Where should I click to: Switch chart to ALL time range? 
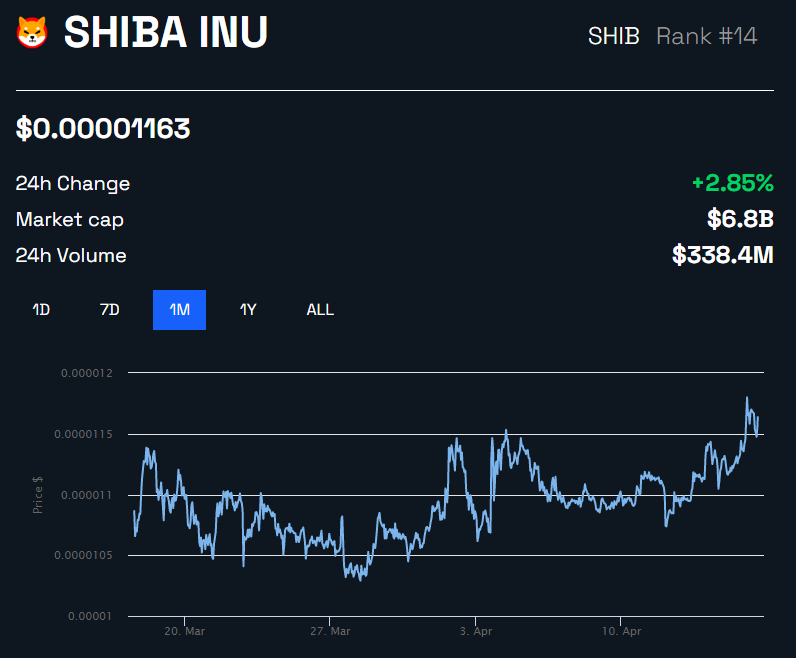coord(320,310)
